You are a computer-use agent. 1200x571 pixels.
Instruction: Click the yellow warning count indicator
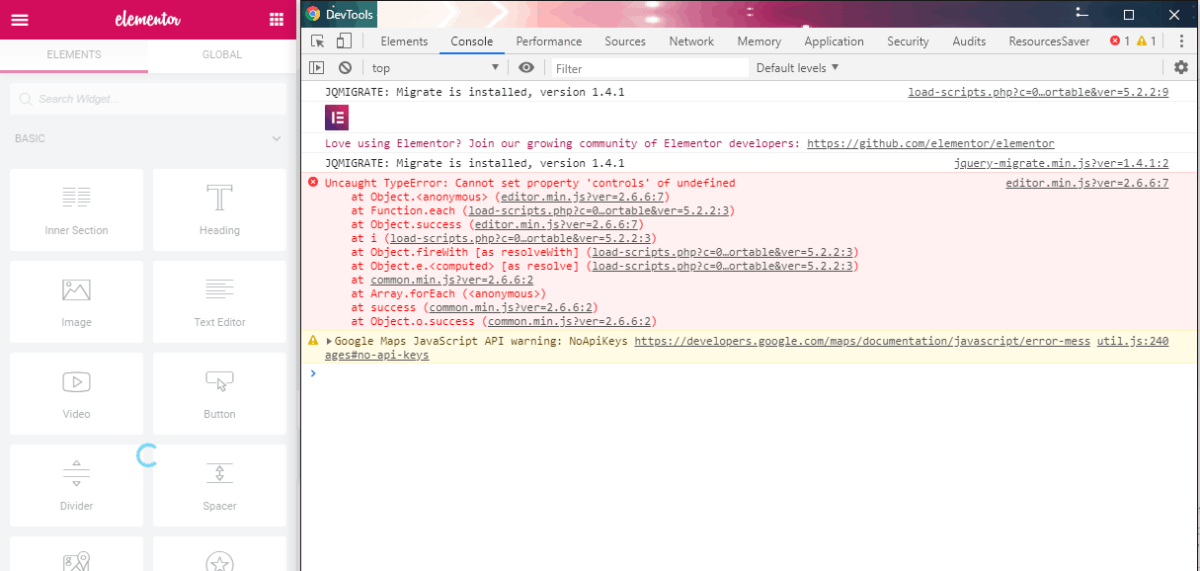[x=1146, y=41]
